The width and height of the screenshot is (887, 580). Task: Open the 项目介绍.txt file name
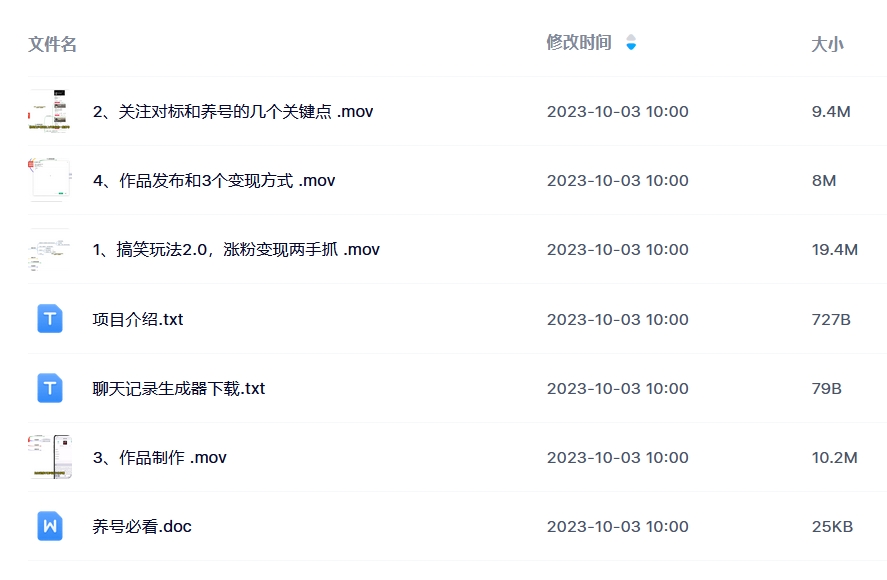tap(138, 320)
